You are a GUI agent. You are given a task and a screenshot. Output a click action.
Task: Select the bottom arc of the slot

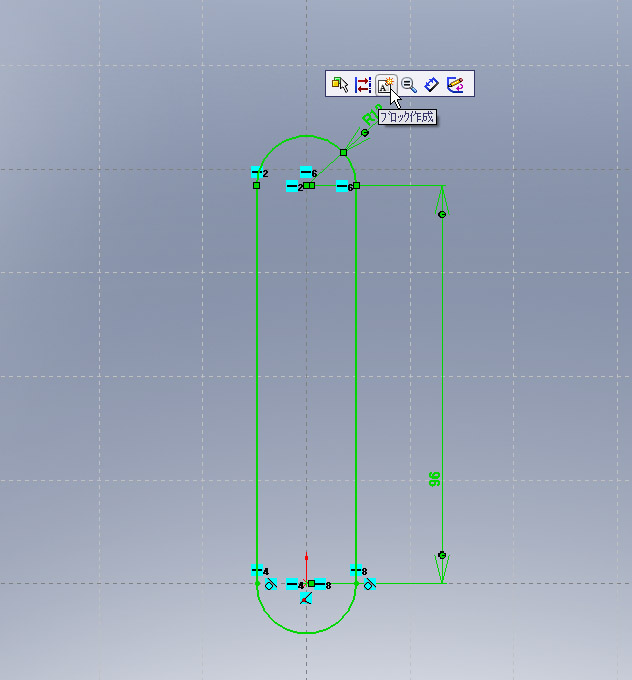pyautogui.click(x=307, y=633)
